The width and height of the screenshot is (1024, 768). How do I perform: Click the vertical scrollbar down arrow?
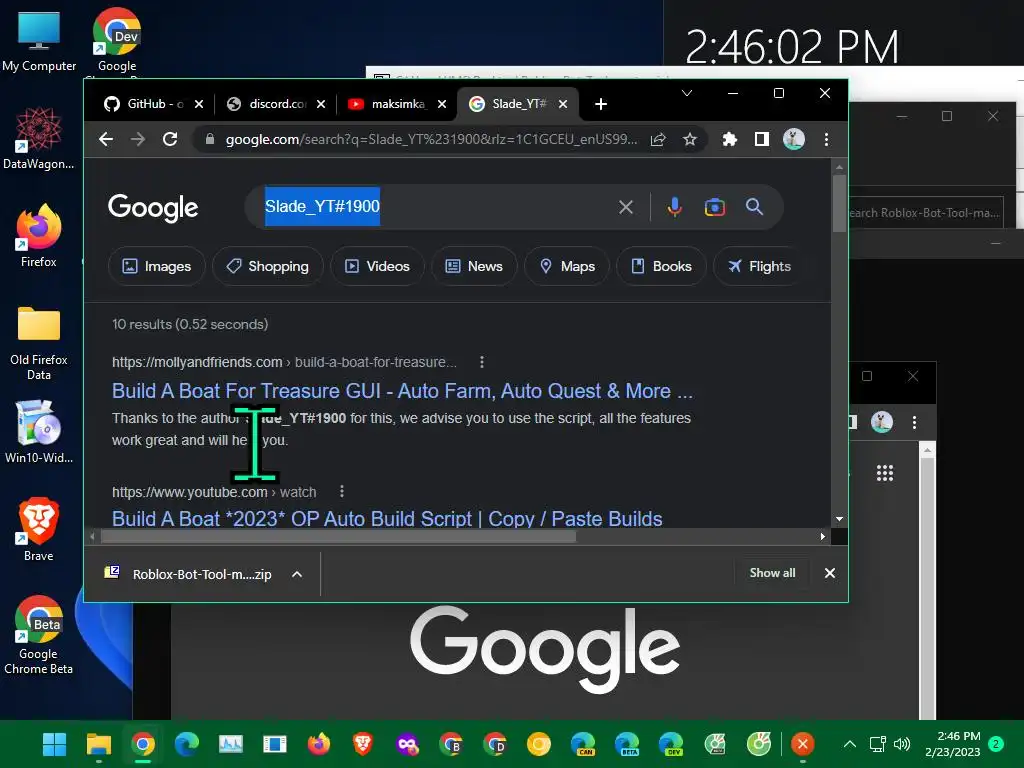click(839, 519)
